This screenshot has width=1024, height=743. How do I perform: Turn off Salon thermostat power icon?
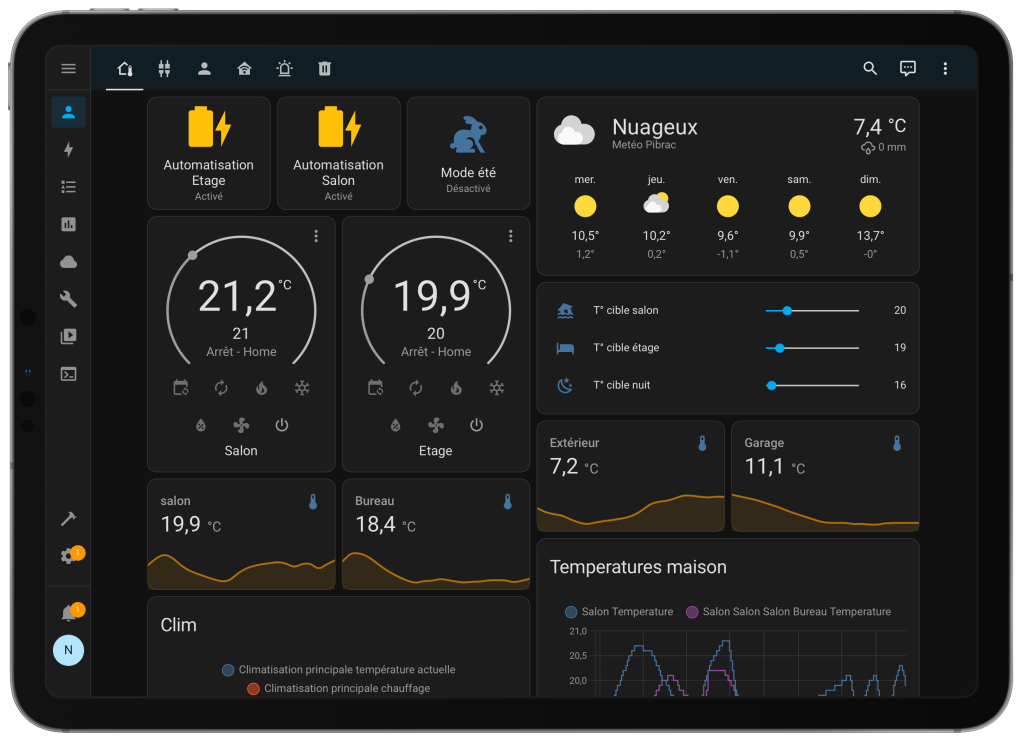tap(282, 425)
